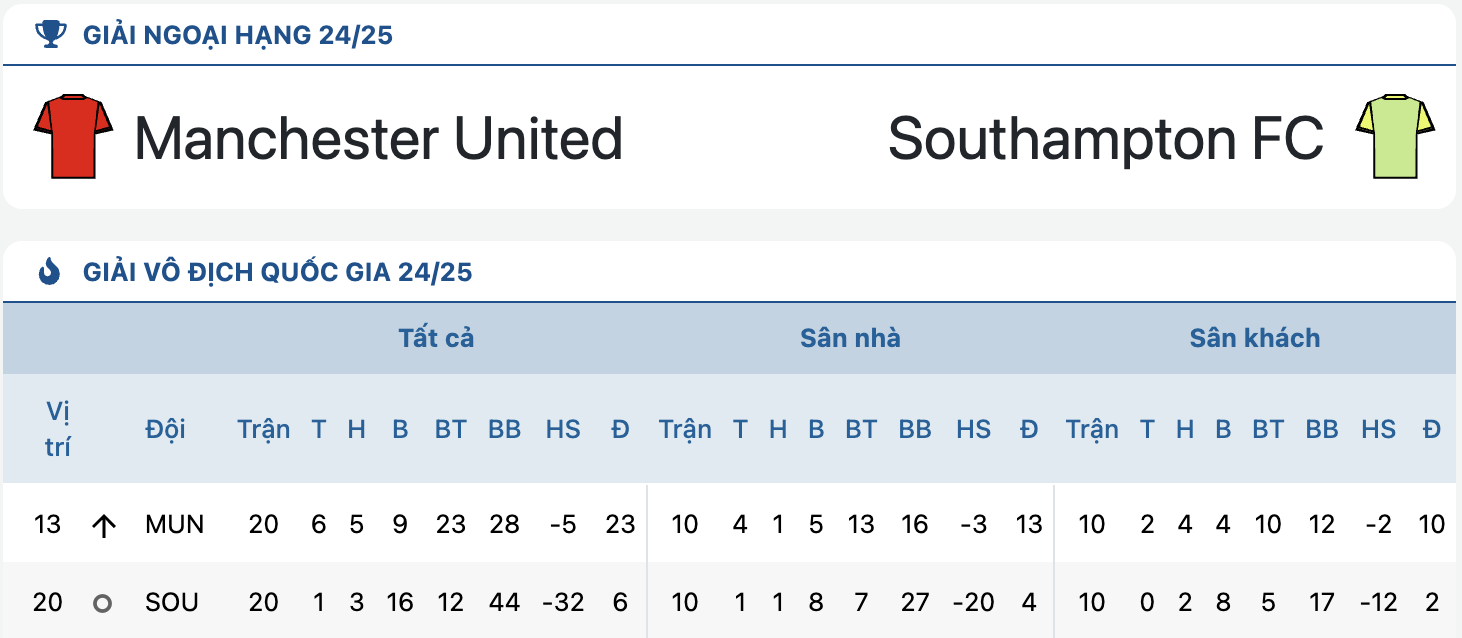Click the trophy icon beside Giải Ngoại Hạng

pyautogui.click(x=49, y=35)
